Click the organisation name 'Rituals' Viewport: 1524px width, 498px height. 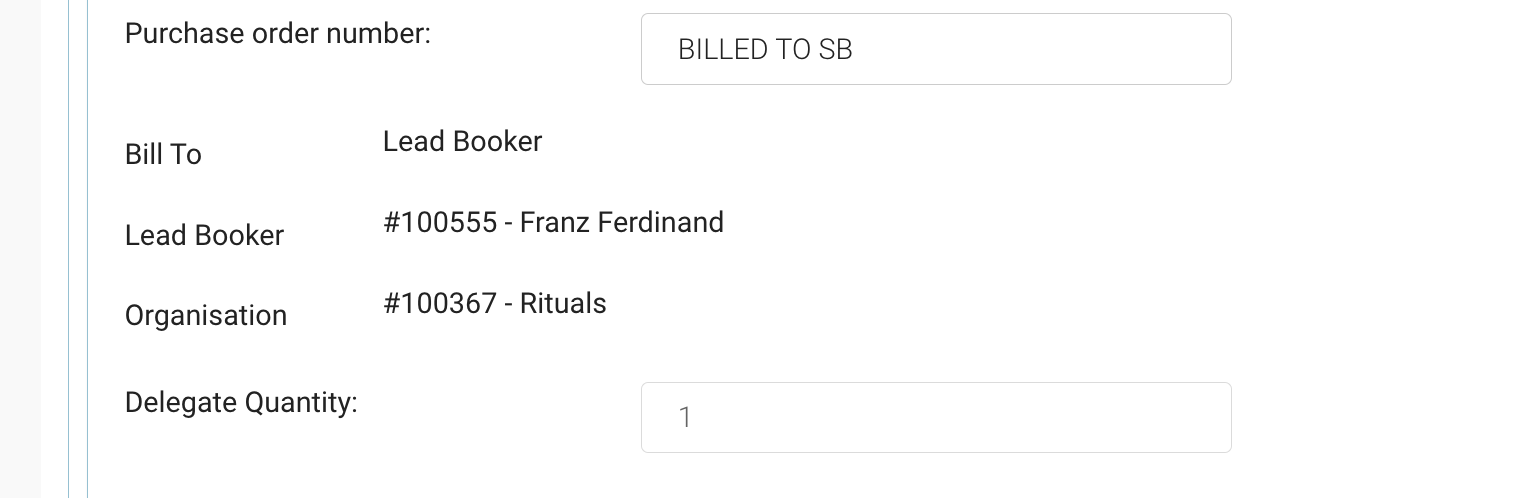click(x=563, y=303)
